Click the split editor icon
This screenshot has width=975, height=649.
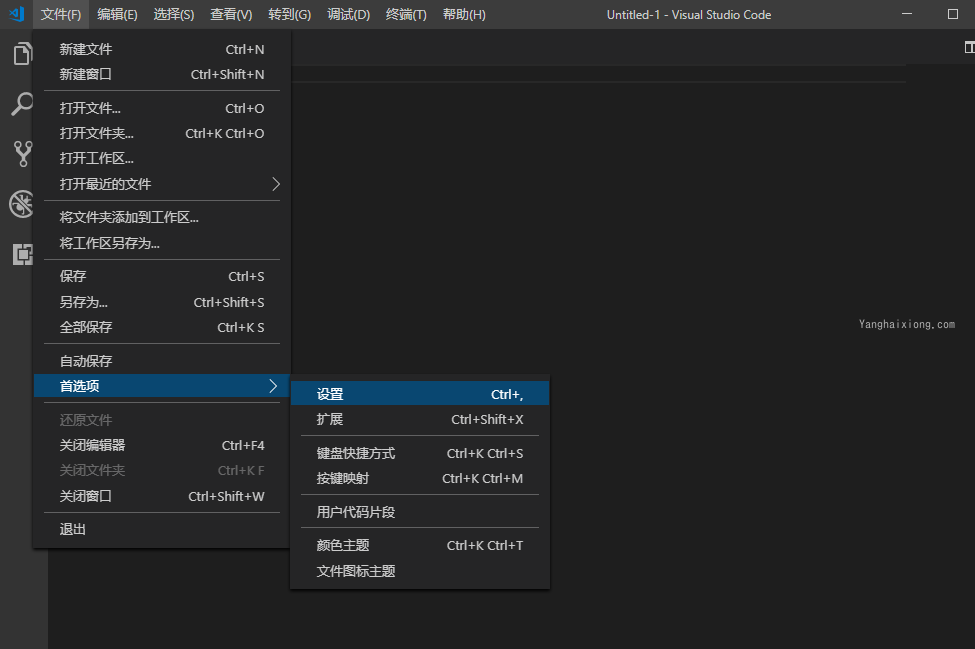969,47
